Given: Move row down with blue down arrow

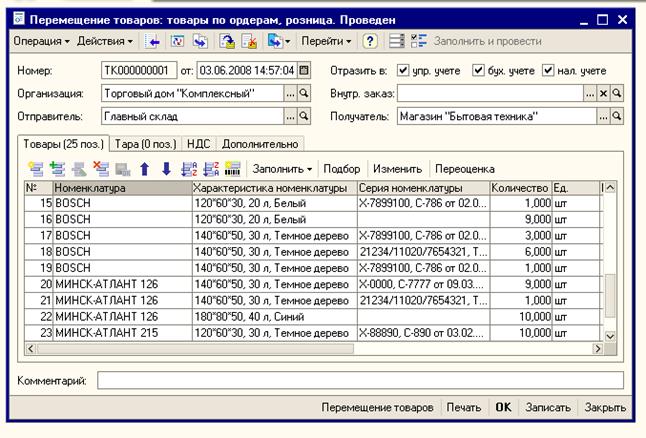Looking at the screenshot, I should [166, 169].
